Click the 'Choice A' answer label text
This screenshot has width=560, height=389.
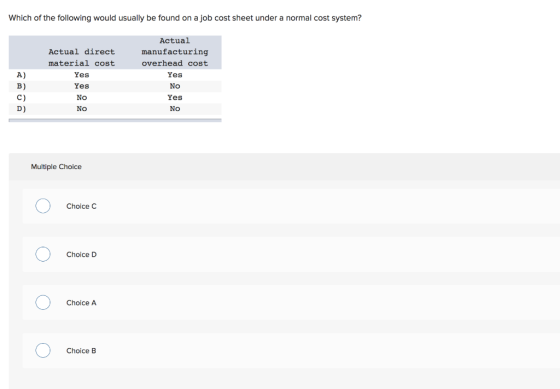point(81,303)
